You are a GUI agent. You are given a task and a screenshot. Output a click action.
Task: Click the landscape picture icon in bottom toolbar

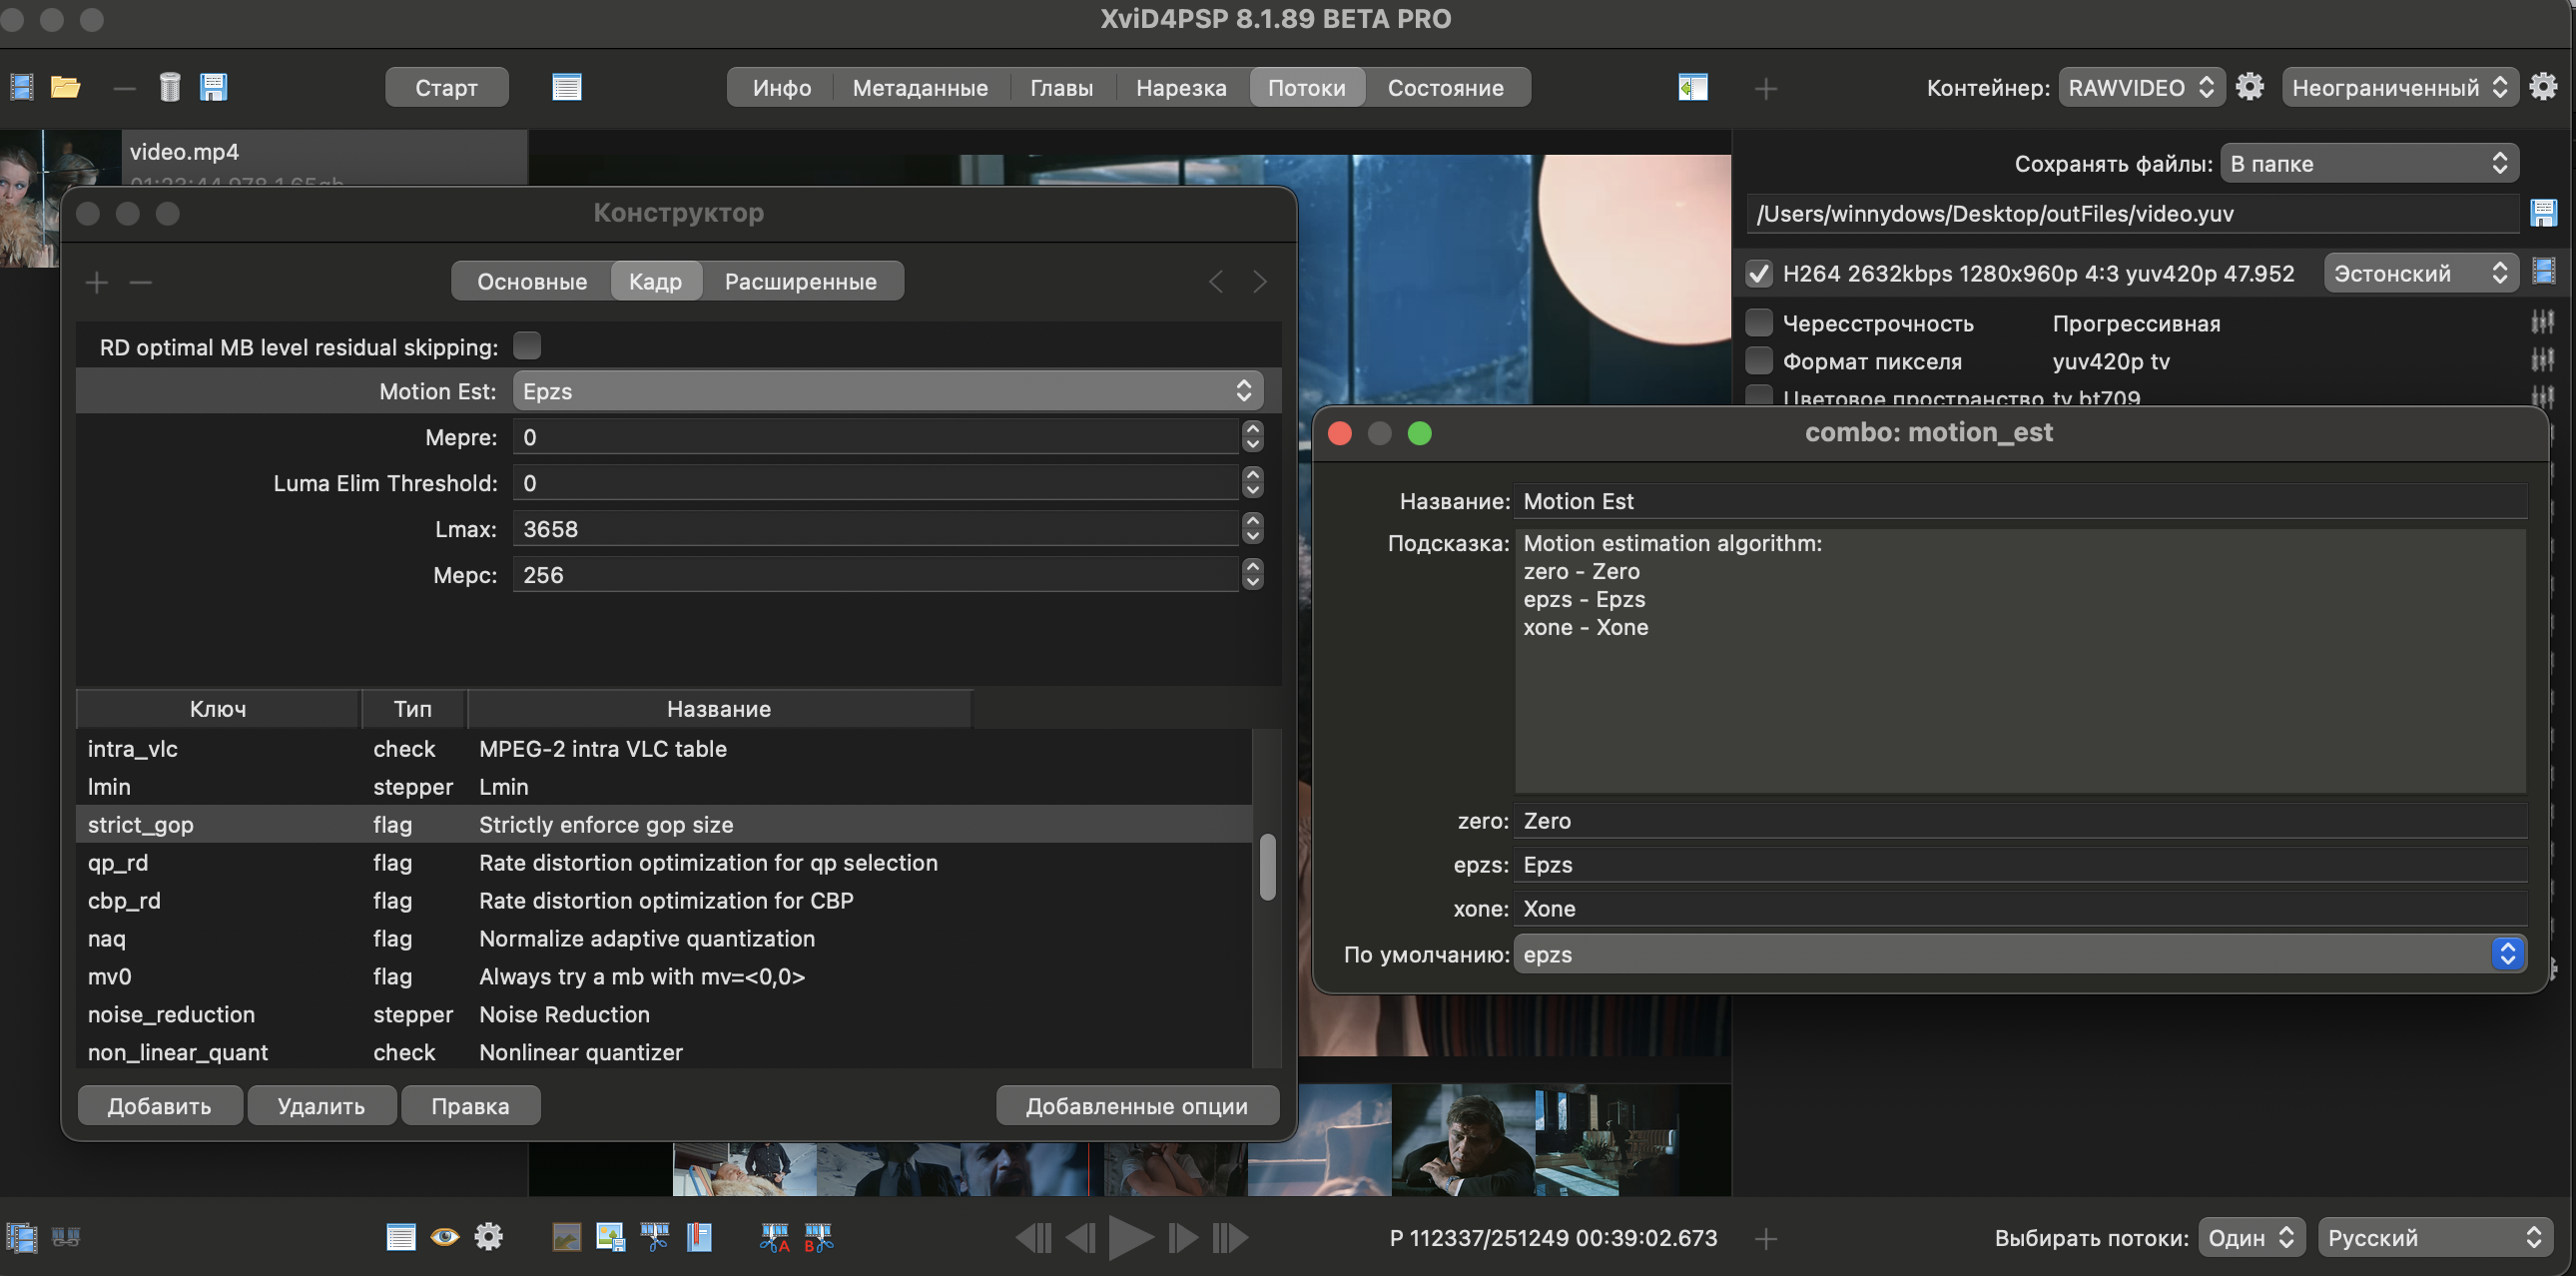[x=567, y=1237]
